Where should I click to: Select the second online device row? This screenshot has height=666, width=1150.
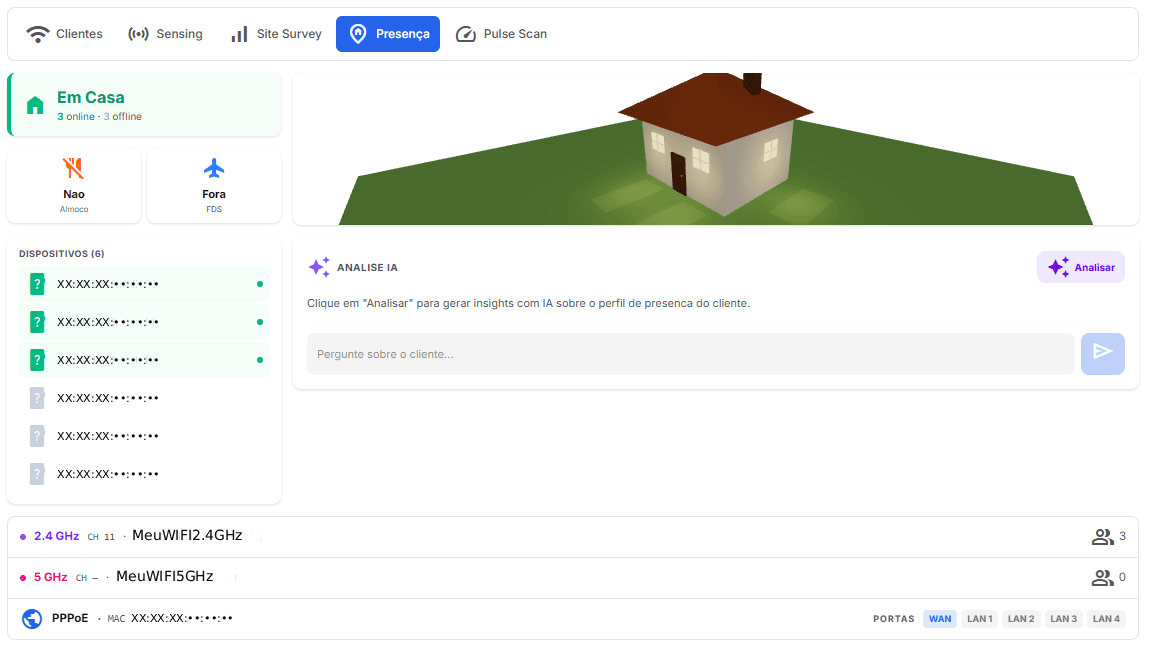coord(144,322)
